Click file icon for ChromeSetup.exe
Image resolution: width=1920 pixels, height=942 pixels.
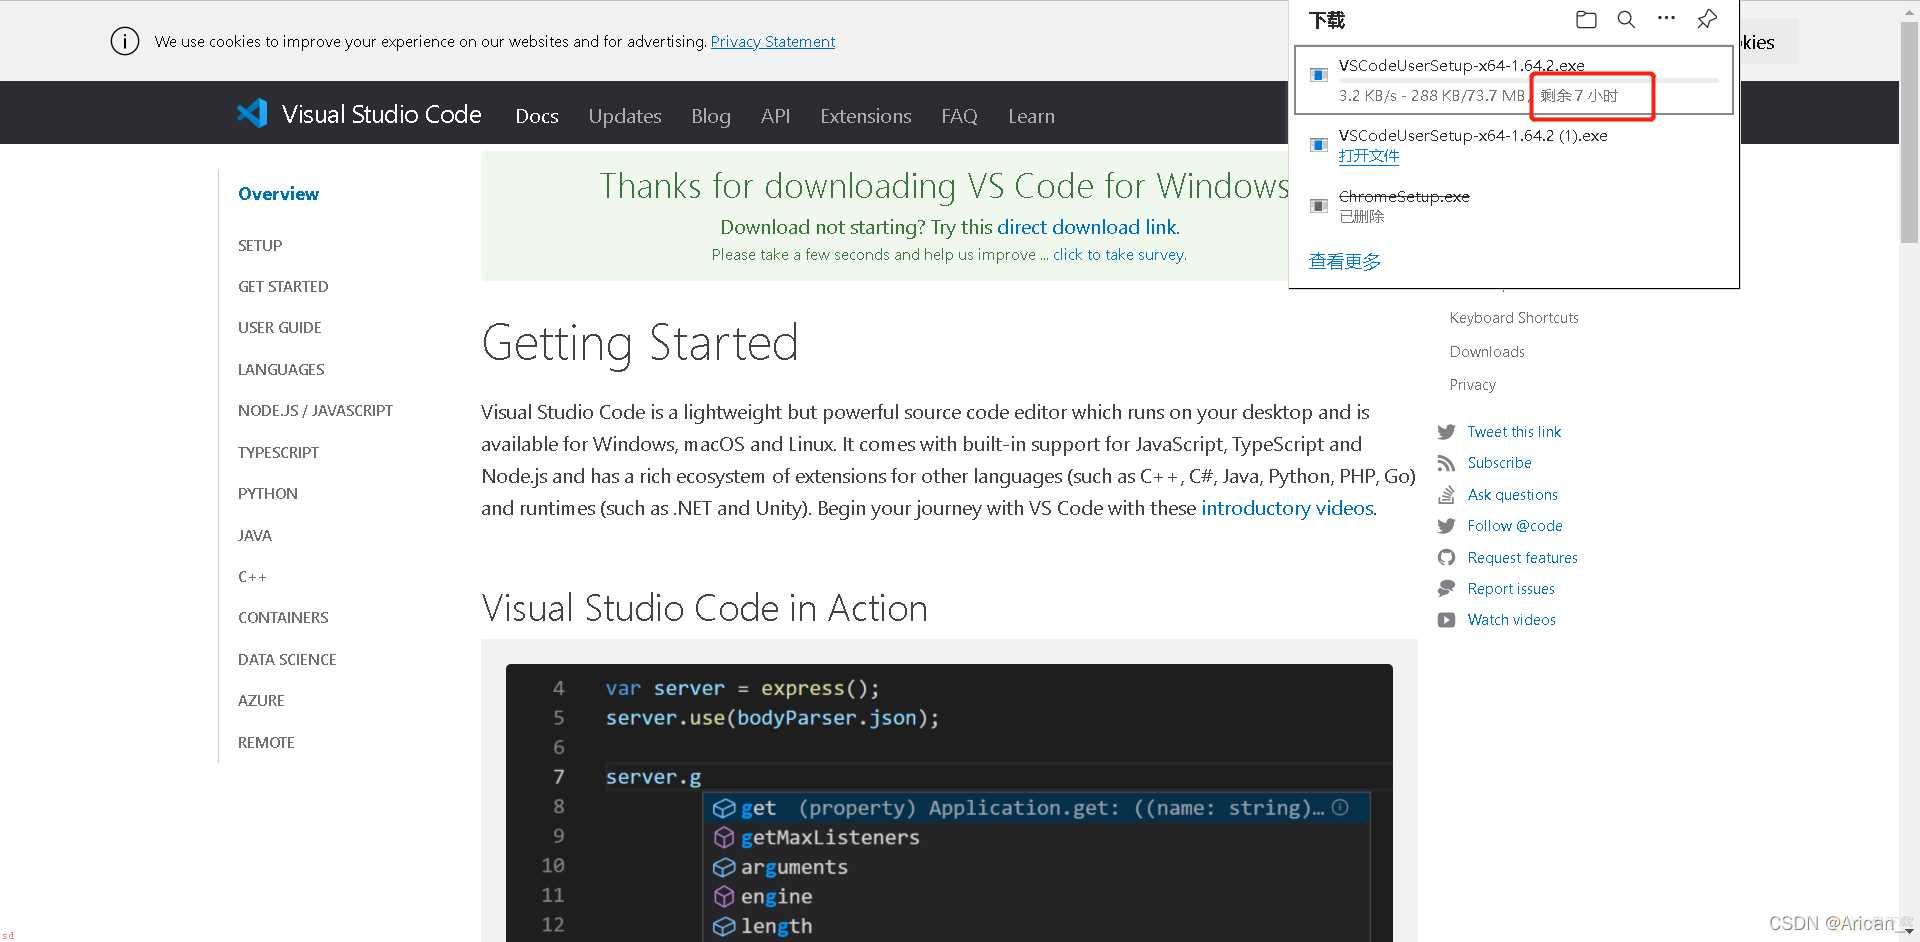(1319, 205)
